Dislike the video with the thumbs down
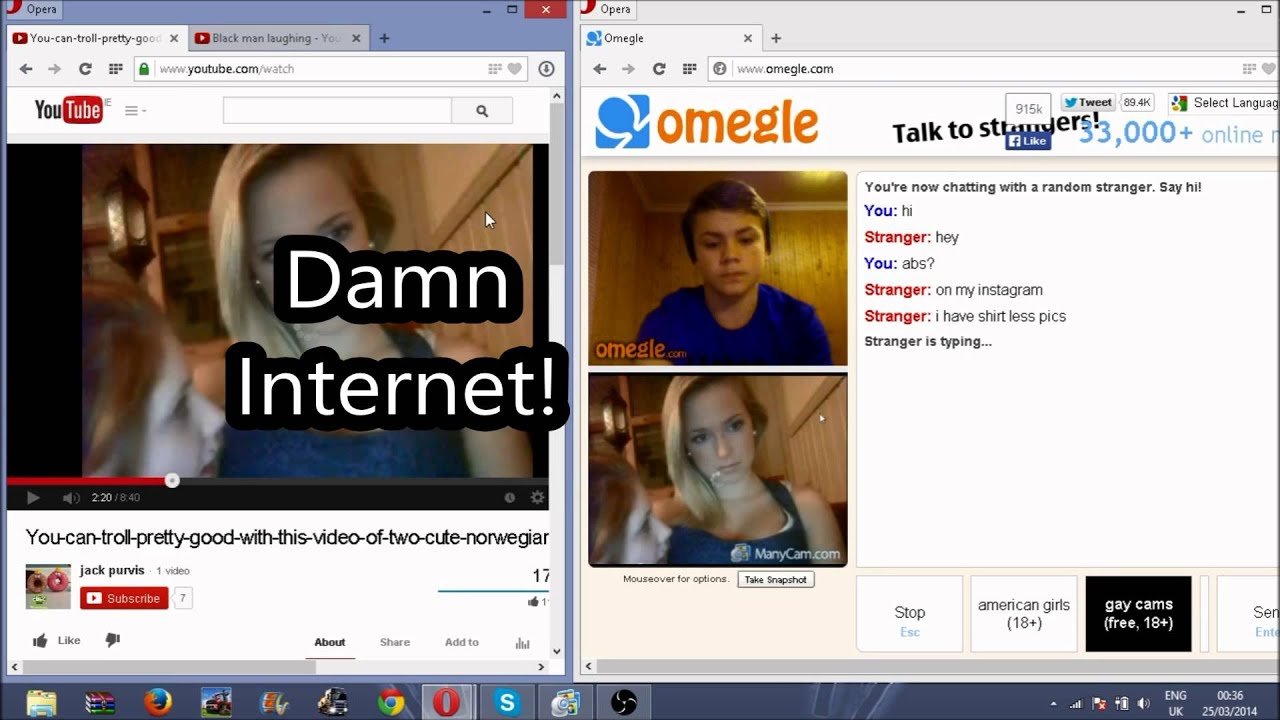The height and width of the screenshot is (720, 1280). 113,641
